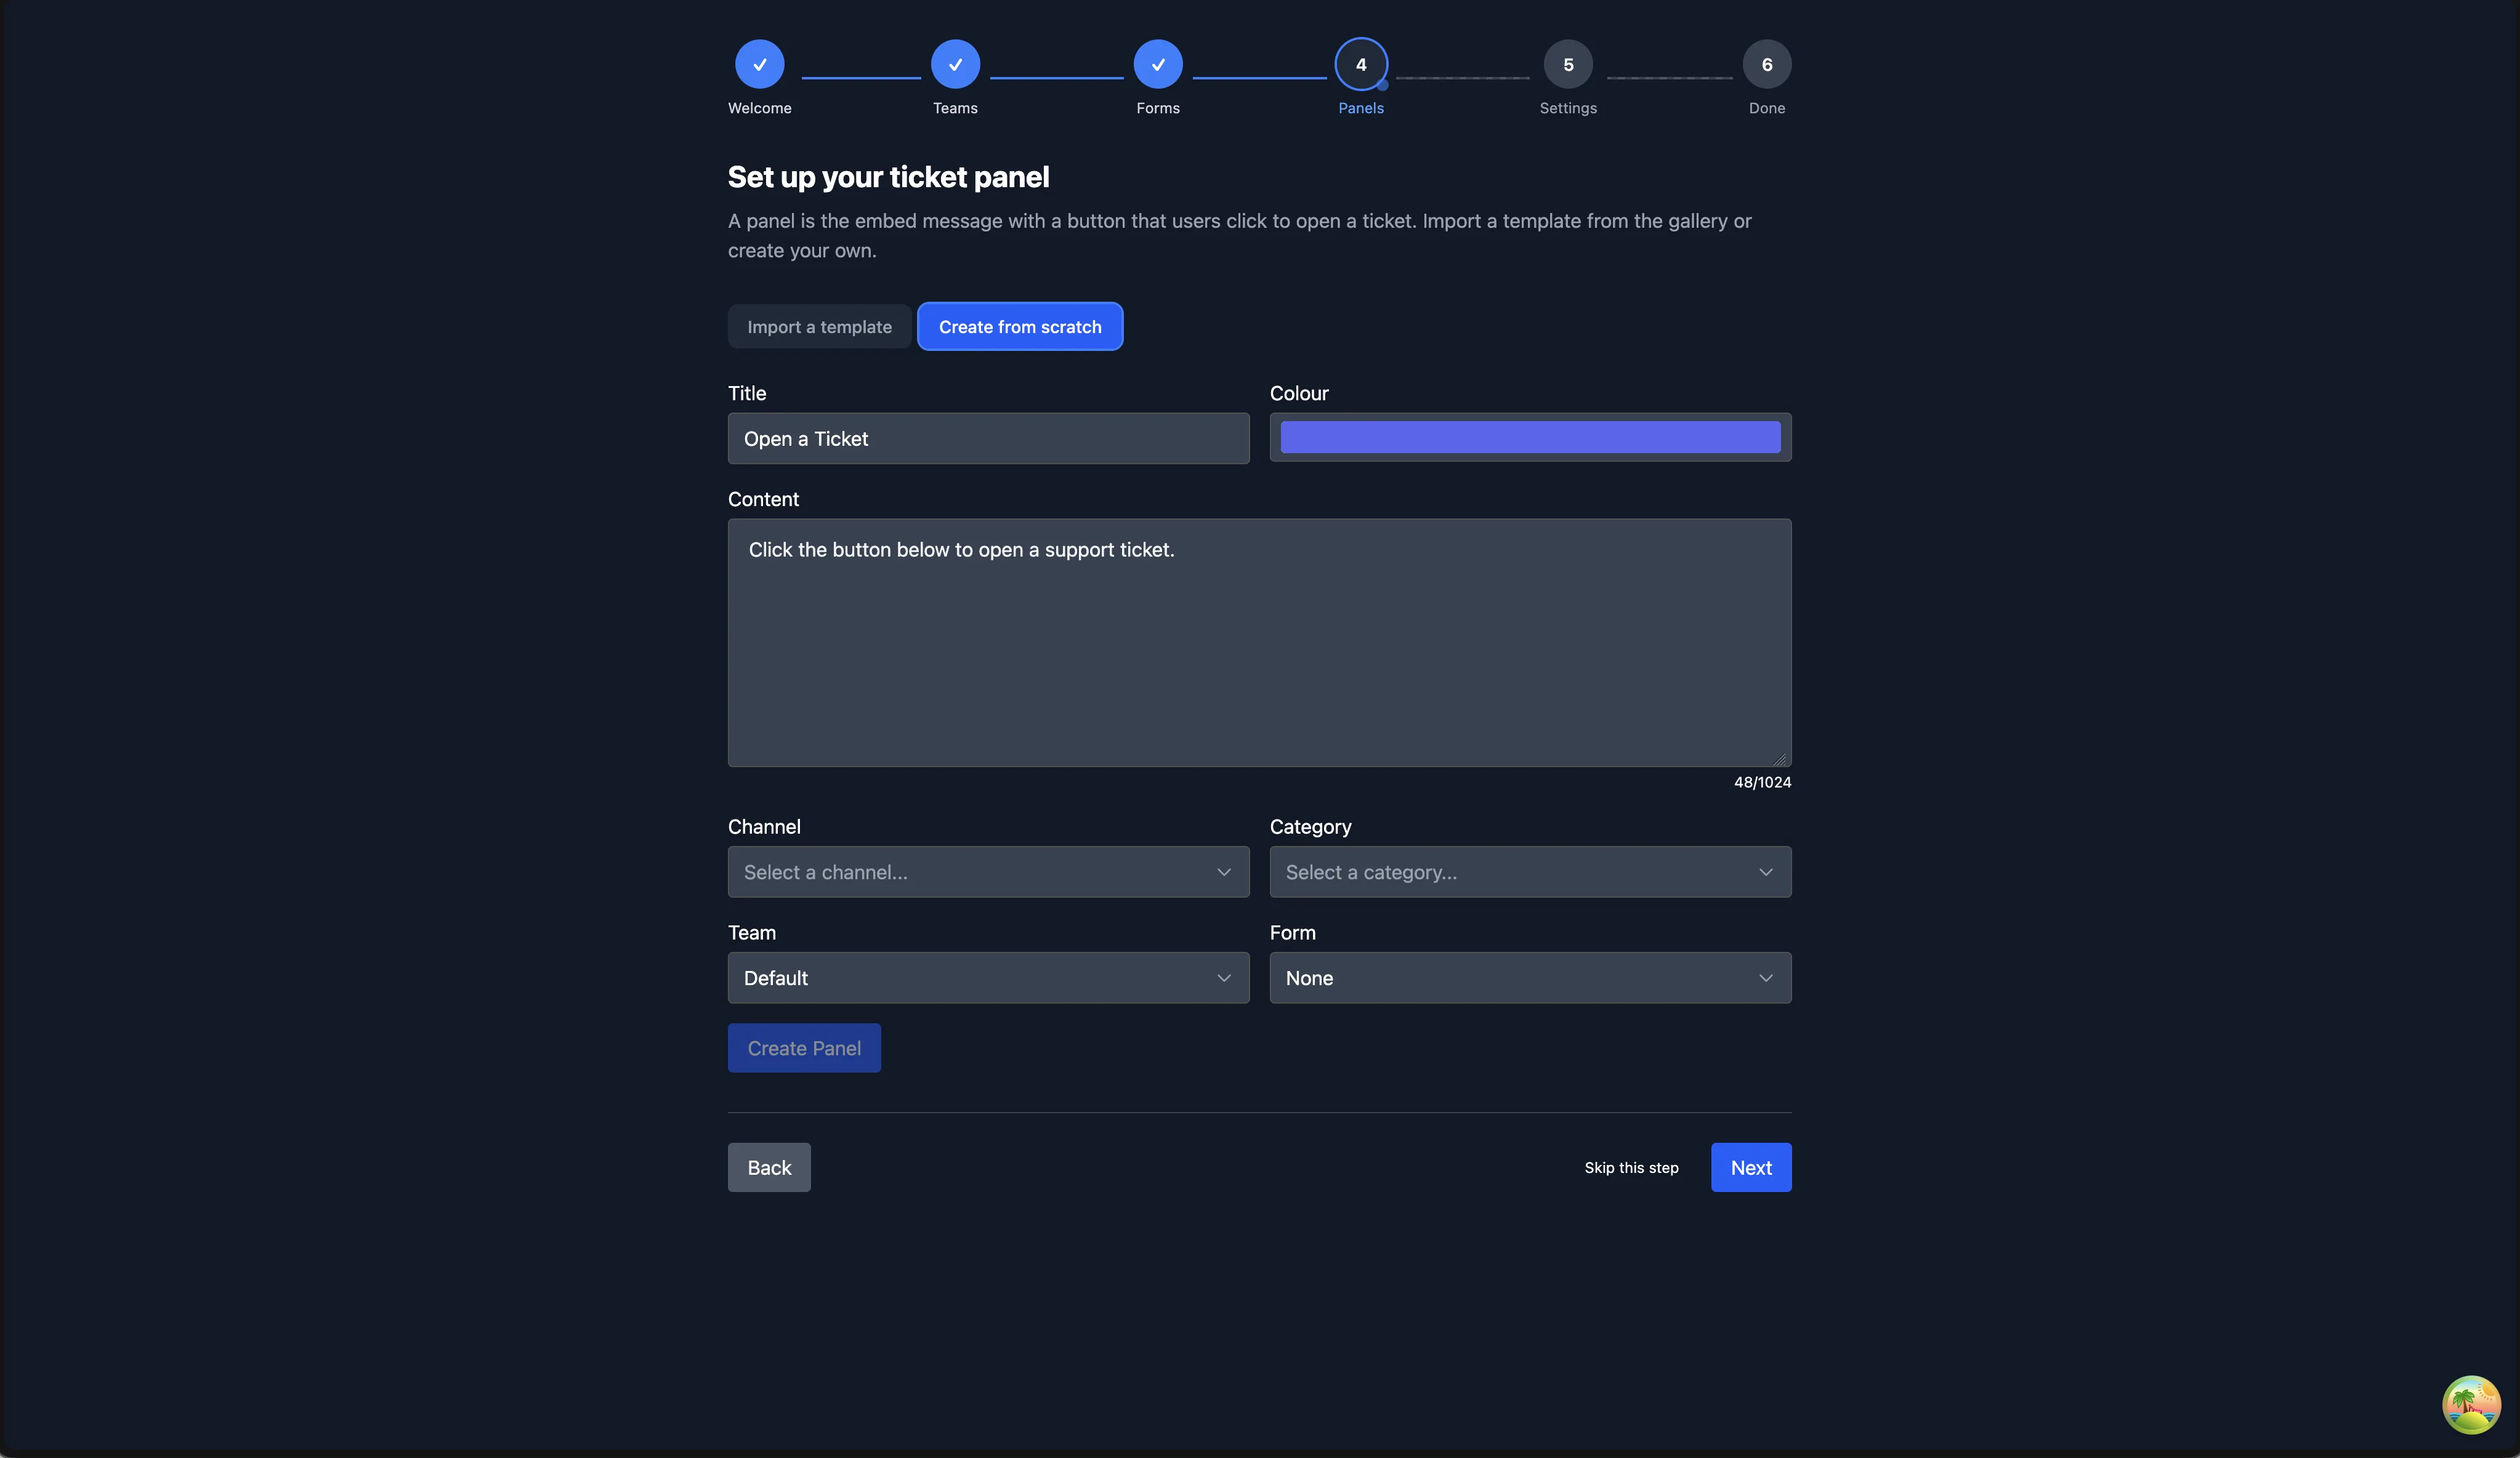Select Create from scratch tab
The width and height of the screenshot is (2520, 1458).
[1020, 326]
